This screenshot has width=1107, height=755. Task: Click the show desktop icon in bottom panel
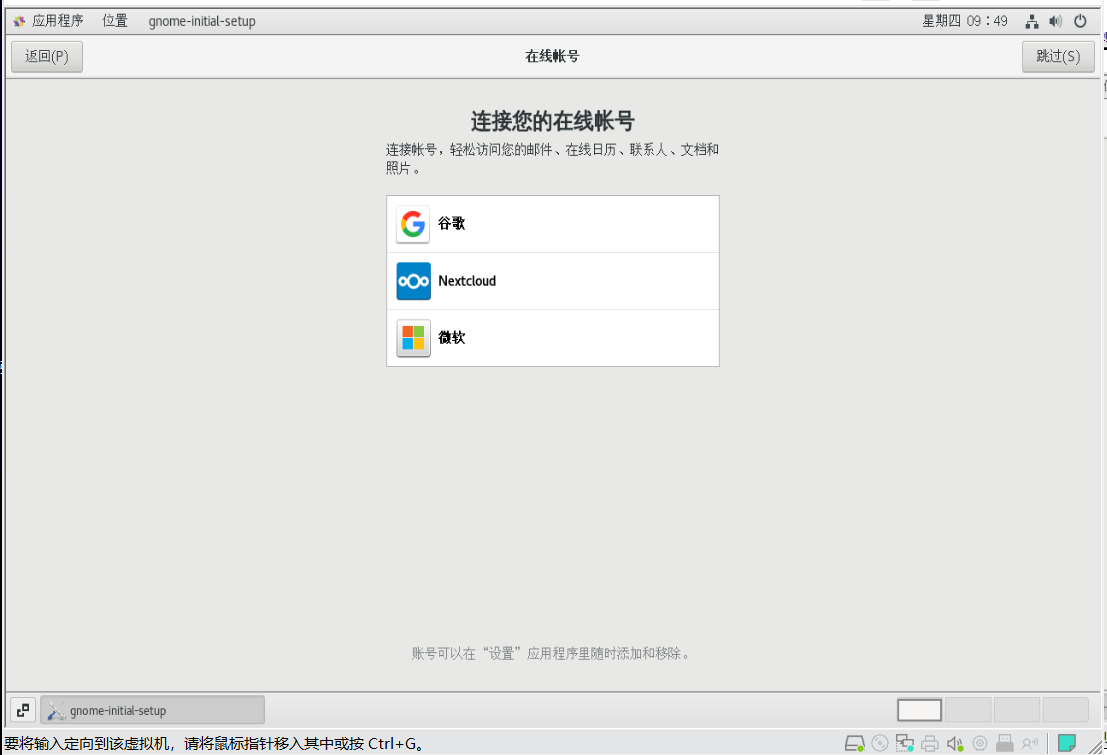[23, 710]
